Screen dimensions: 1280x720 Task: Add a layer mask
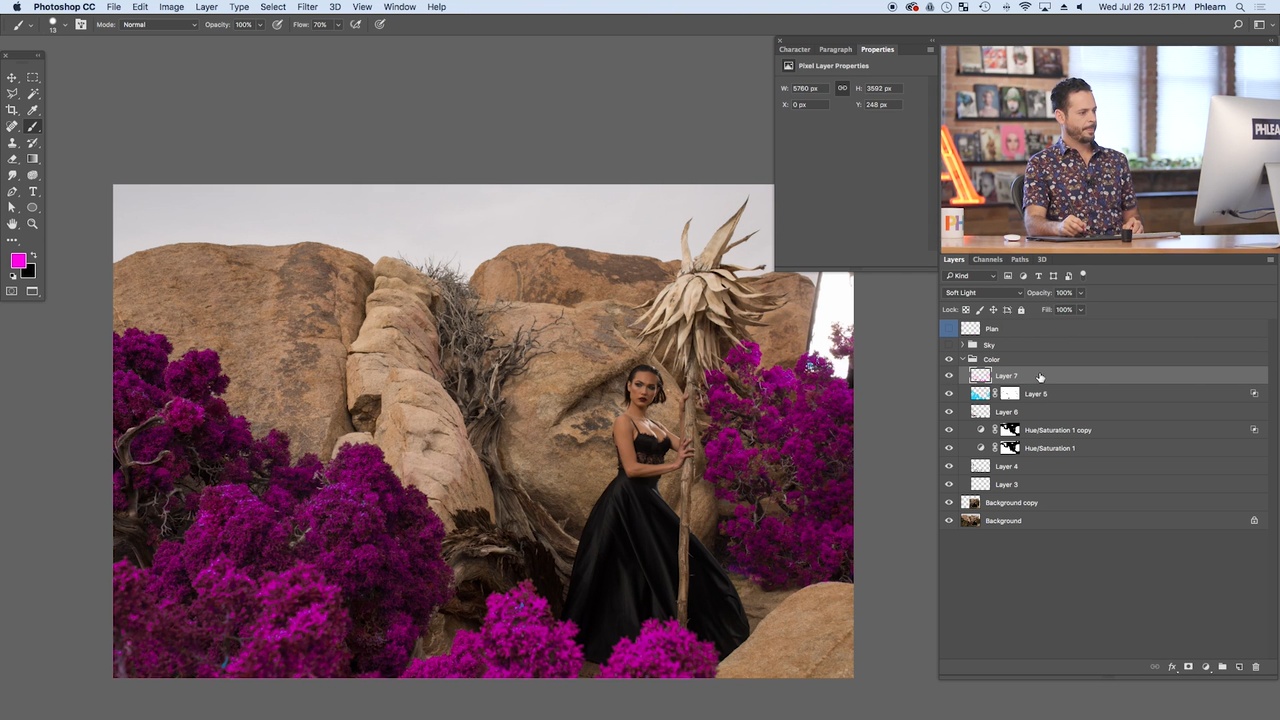coord(1188,667)
